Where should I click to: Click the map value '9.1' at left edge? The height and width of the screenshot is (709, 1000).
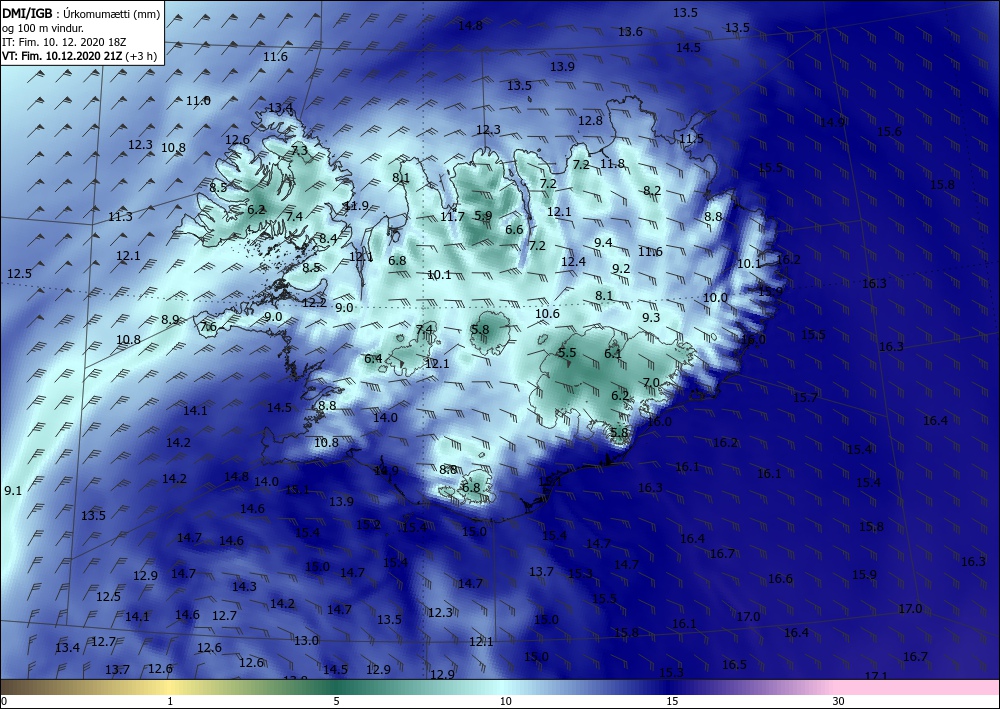tap(13, 491)
